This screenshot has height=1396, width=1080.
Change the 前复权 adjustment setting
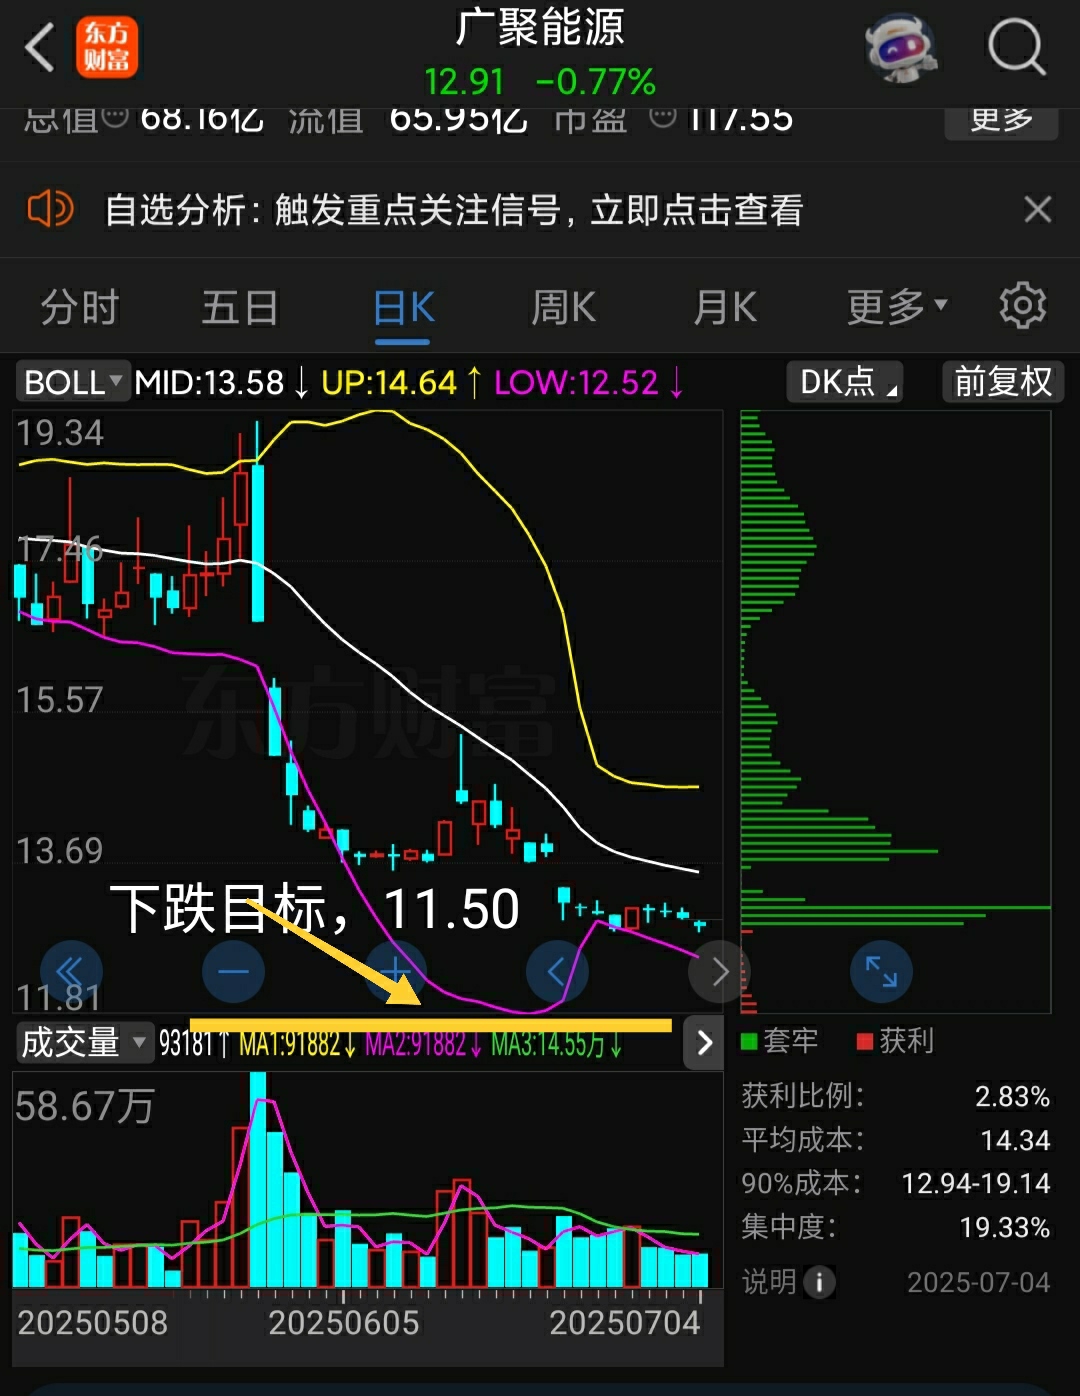point(1003,382)
